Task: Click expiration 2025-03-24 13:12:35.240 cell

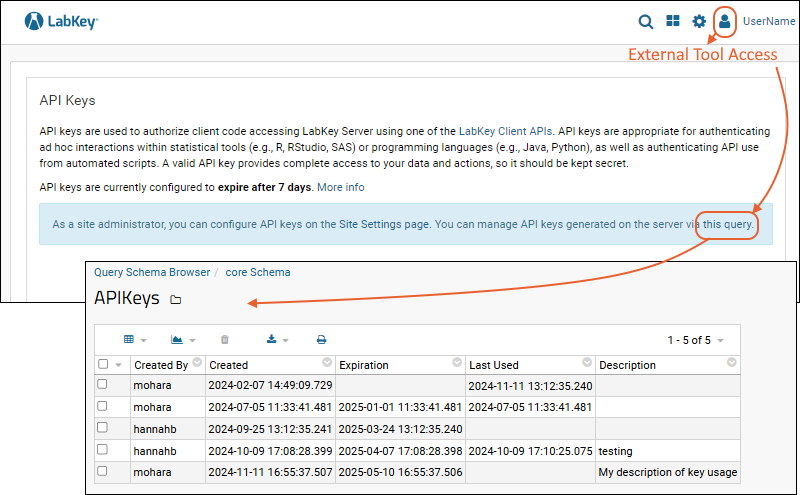Action: point(401,429)
